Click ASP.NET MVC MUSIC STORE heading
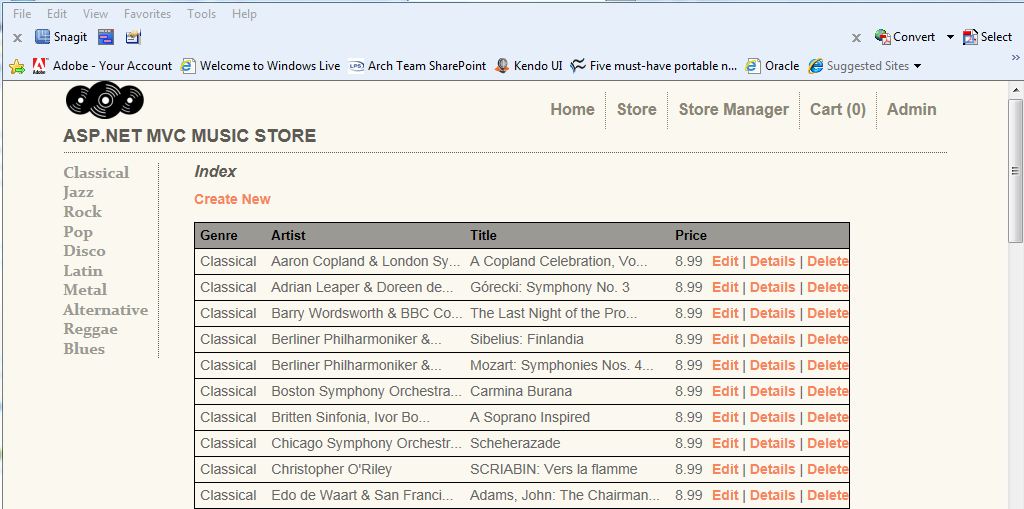 (x=189, y=136)
